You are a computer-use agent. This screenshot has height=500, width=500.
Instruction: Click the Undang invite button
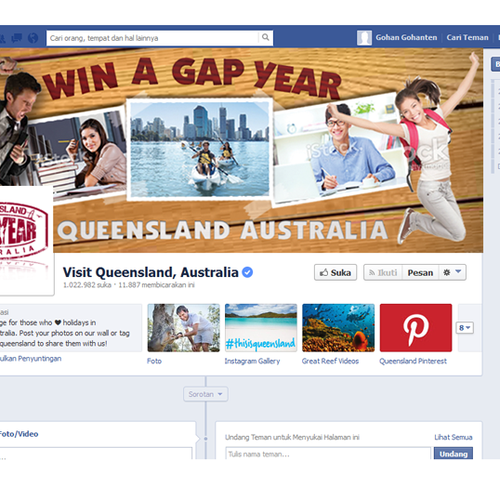[453, 454]
